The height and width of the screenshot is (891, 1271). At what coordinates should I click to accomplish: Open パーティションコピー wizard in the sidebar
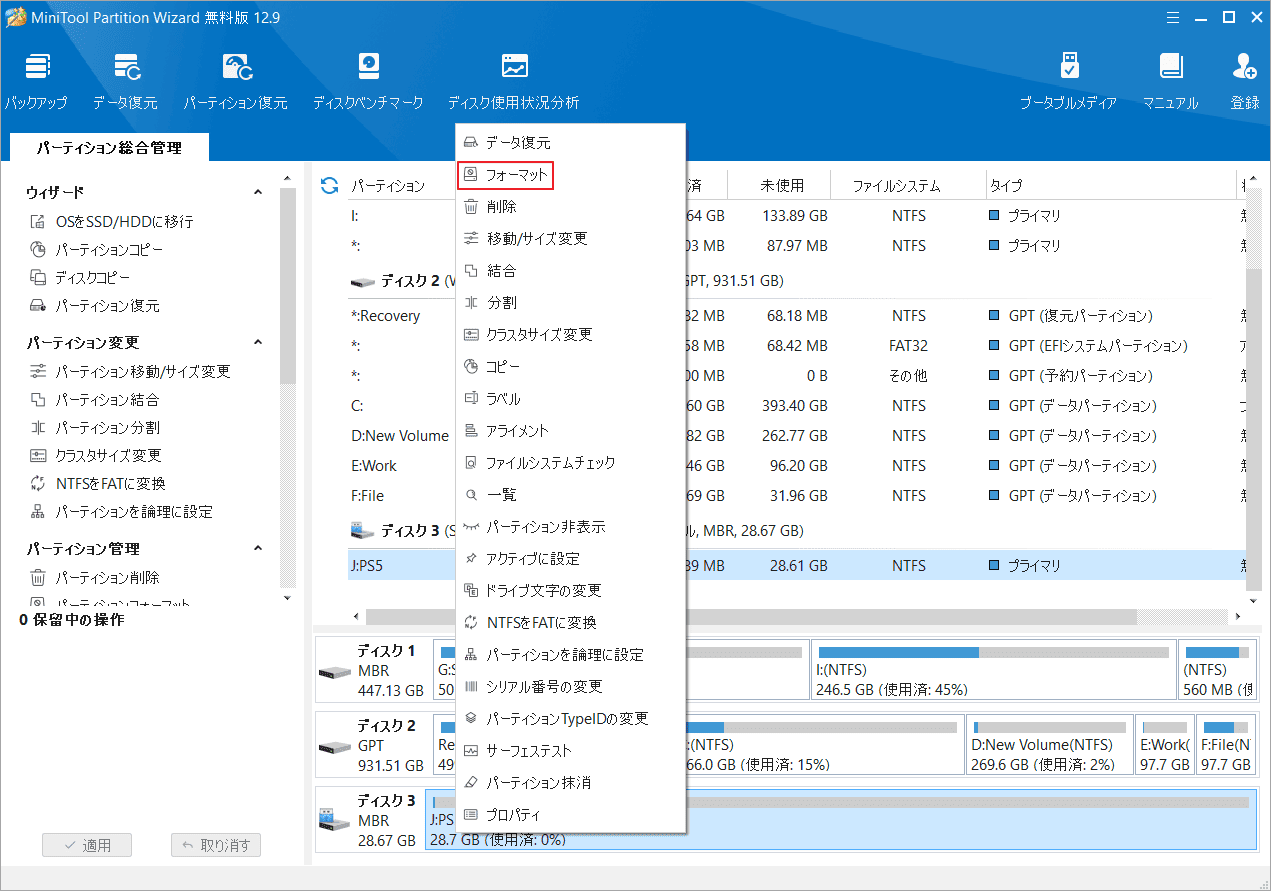point(96,250)
